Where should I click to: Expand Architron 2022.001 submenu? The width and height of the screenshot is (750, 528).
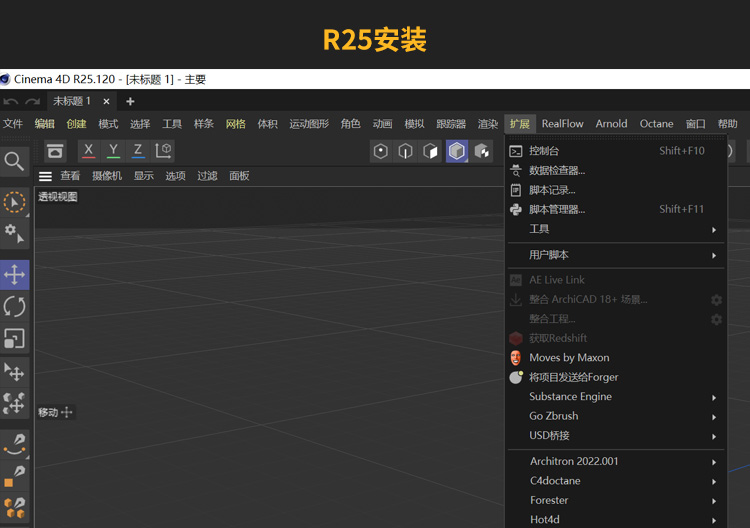click(616, 462)
